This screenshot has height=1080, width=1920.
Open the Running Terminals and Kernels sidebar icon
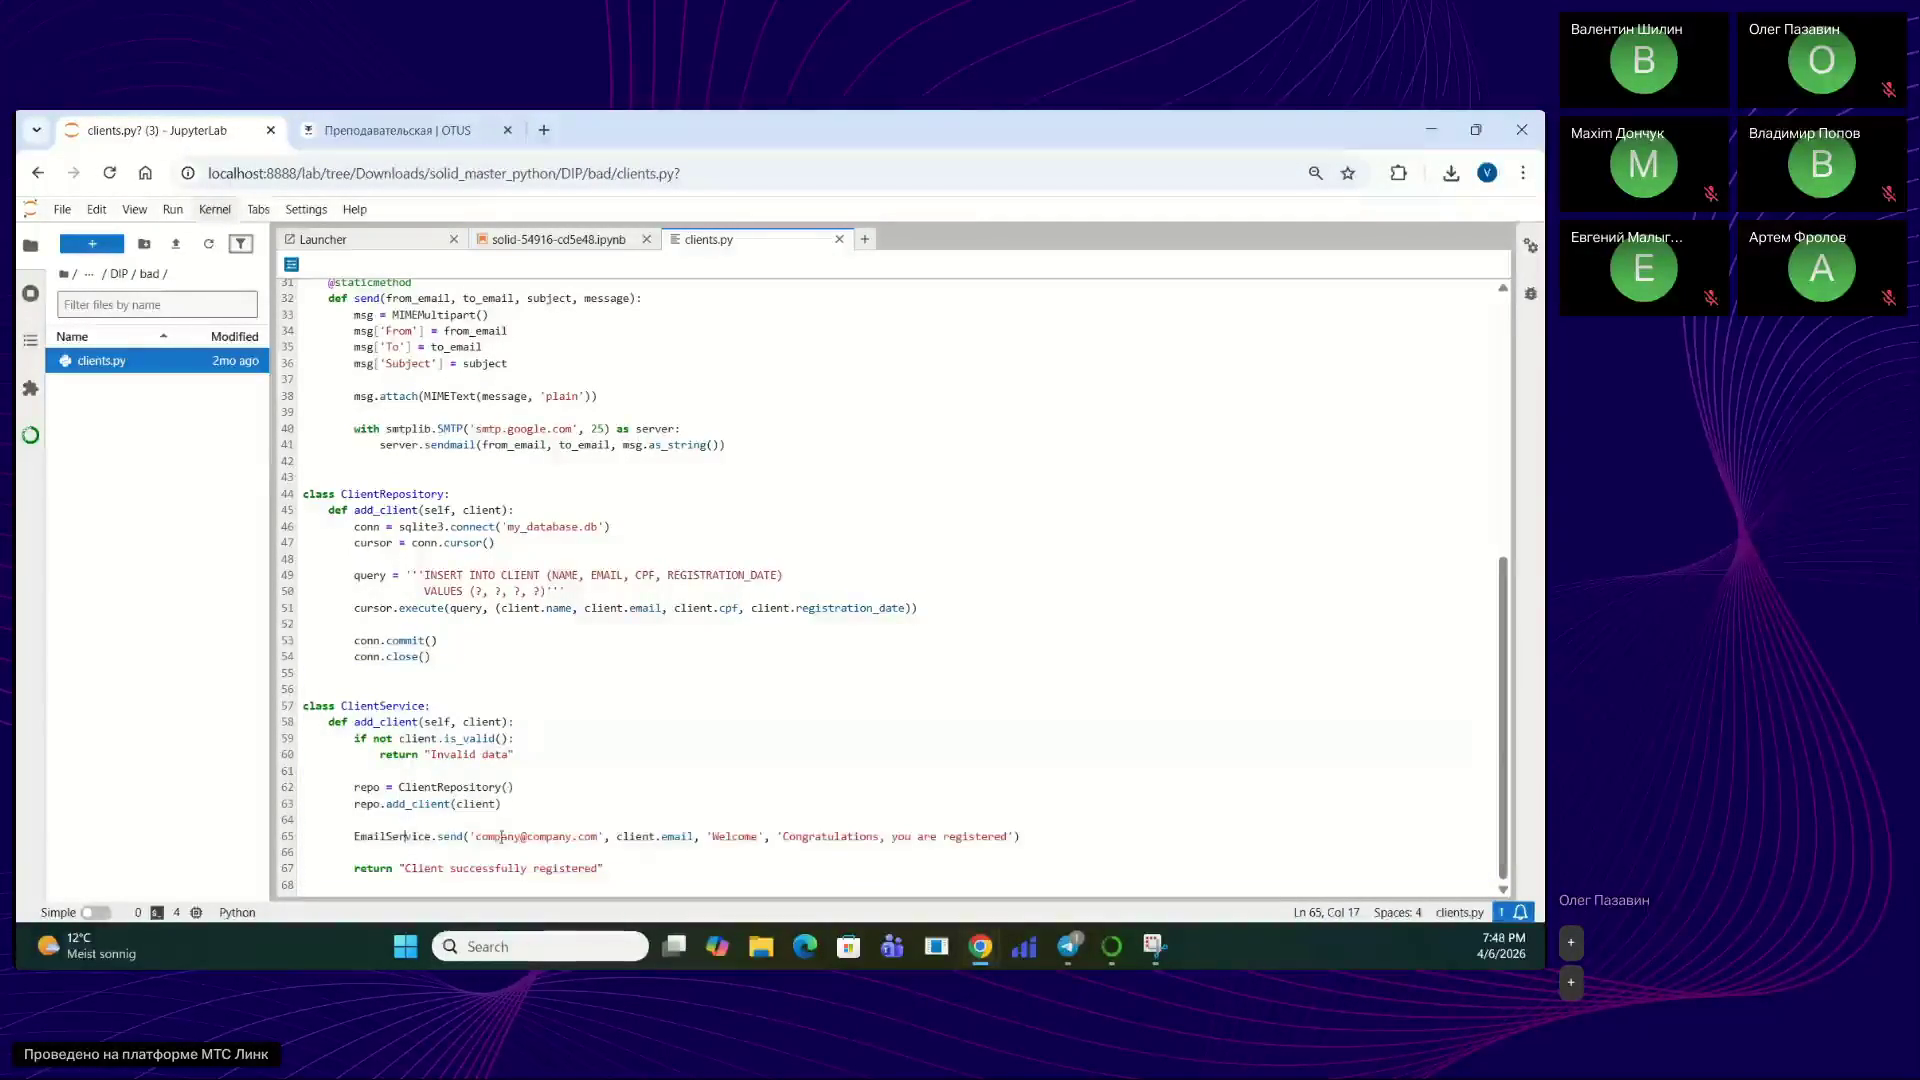[x=30, y=293]
